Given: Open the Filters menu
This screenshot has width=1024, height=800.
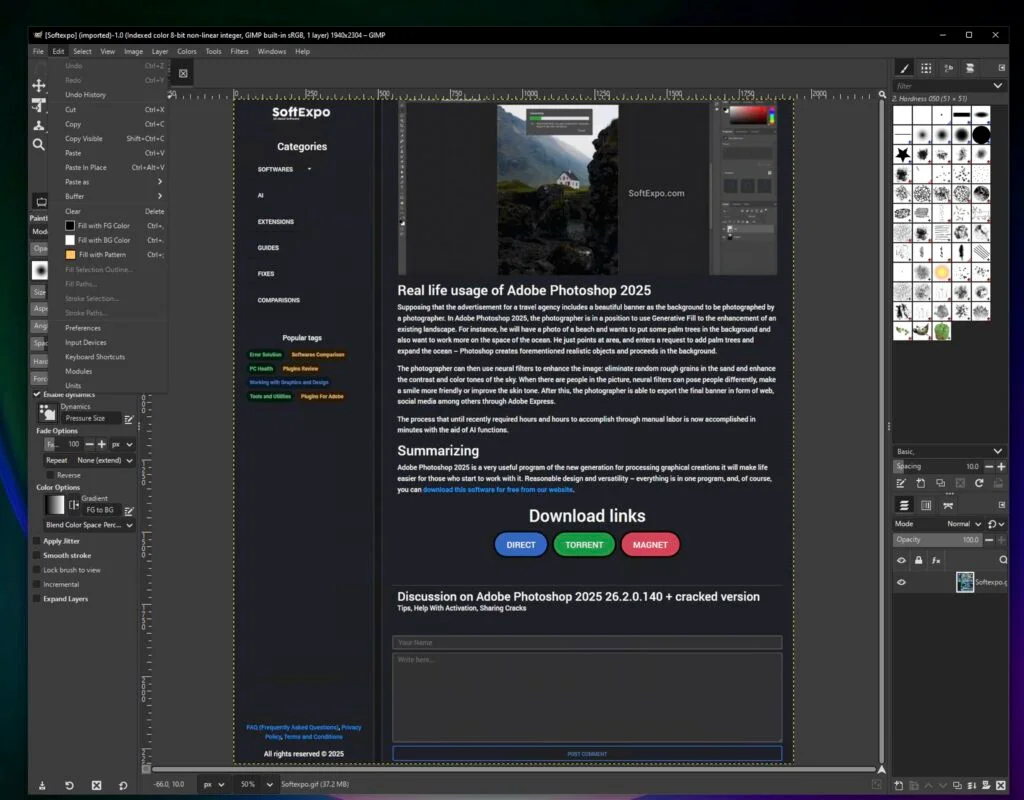Looking at the screenshot, I should pos(240,50).
